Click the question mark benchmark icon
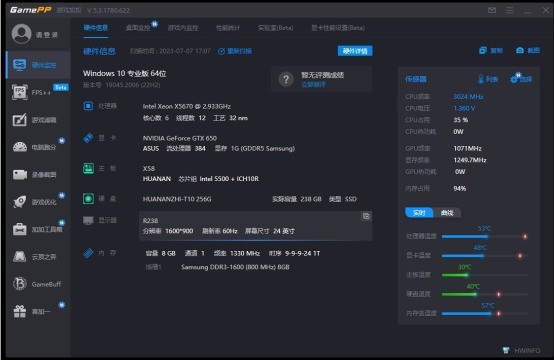554x360 pixels. click(x=286, y=79)
